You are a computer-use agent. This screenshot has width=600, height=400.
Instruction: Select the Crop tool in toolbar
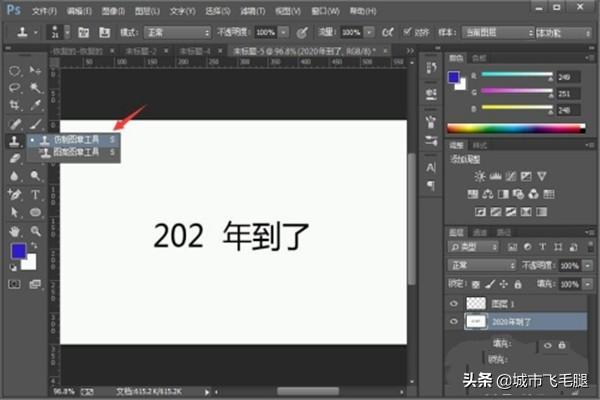(15, 105)
